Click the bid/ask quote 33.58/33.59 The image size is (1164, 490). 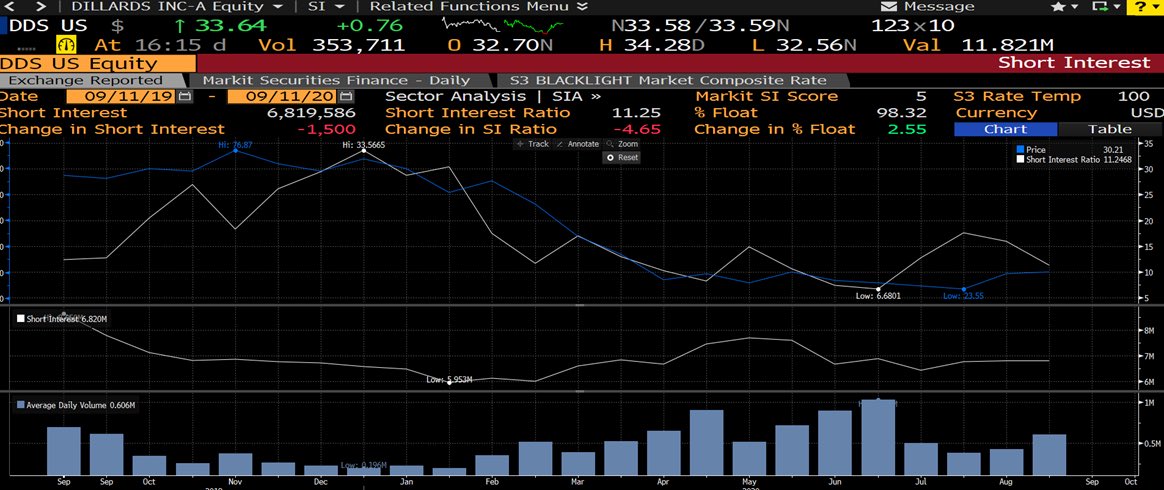(x=700, y=26)
